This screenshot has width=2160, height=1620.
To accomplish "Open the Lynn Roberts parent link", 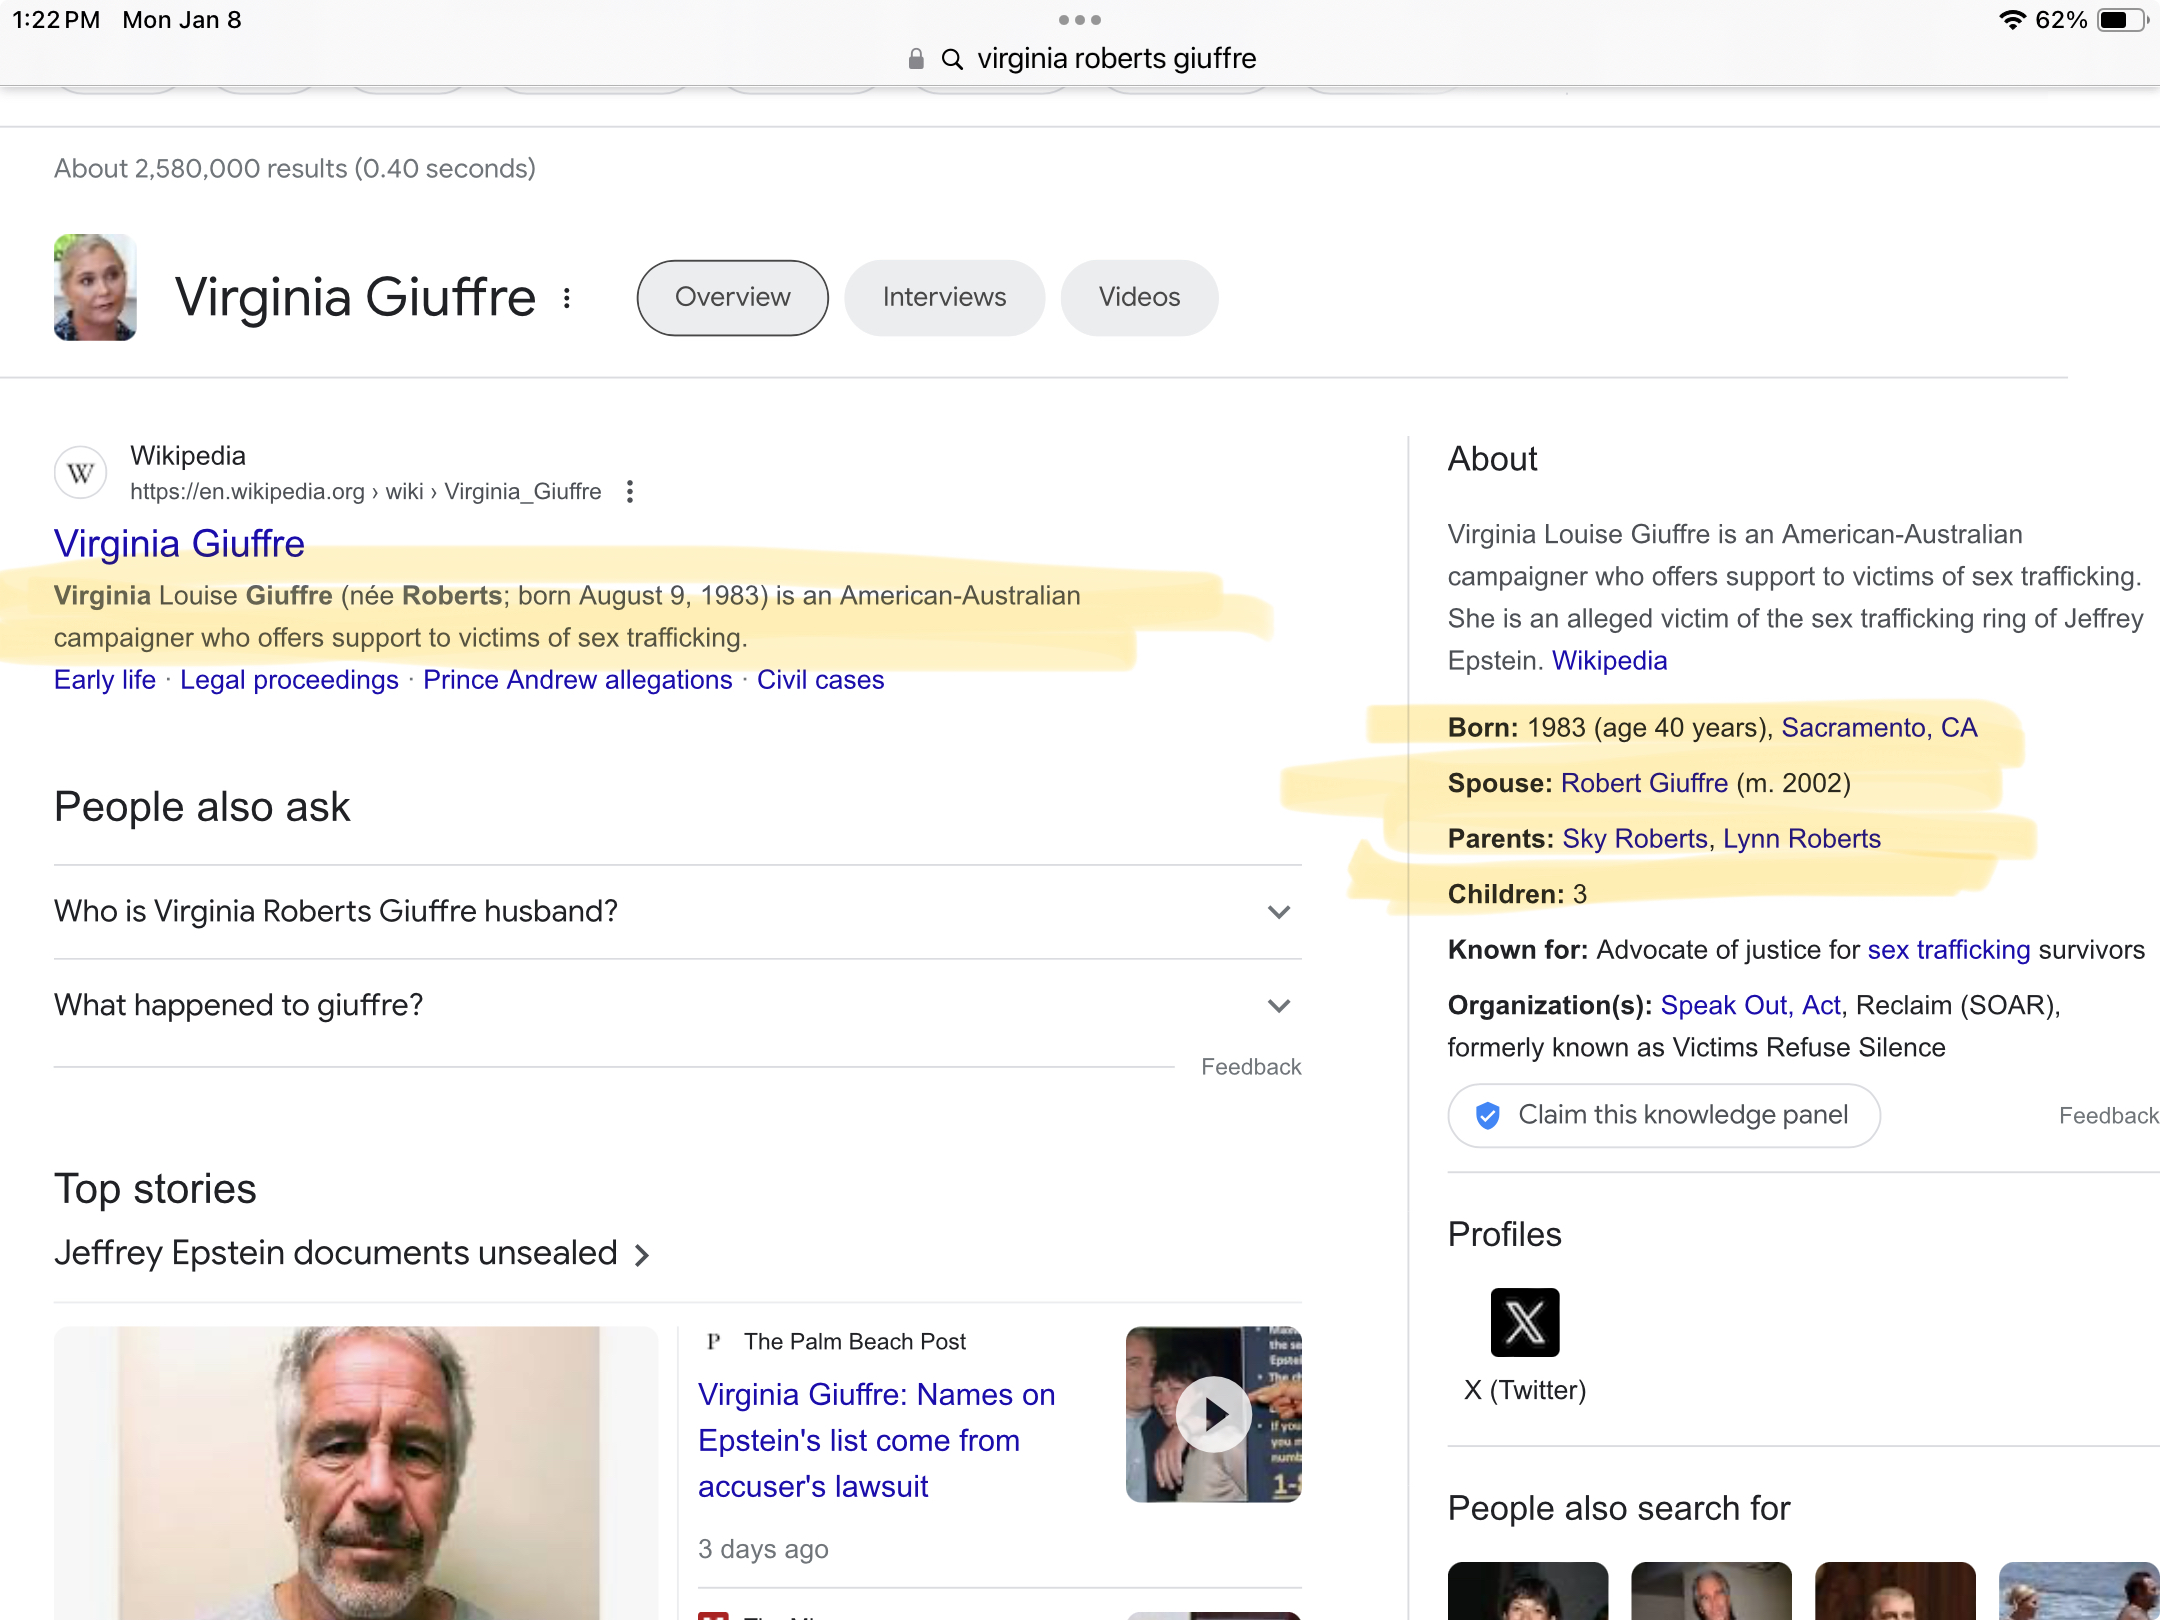I will [1802, 839].
